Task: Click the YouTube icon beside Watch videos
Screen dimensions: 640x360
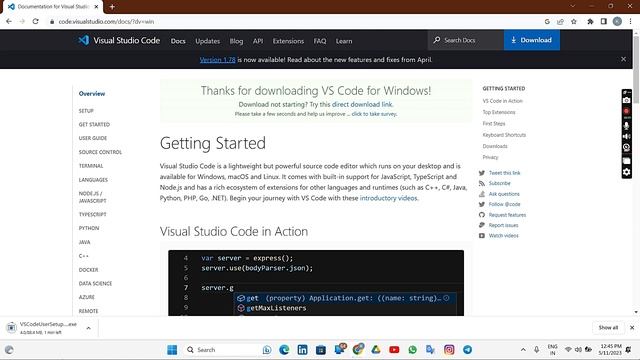Action: (482, 236)
